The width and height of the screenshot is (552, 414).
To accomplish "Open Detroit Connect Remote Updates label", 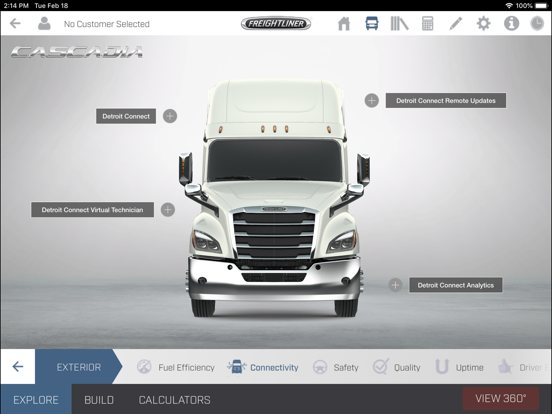I will [x=446, y=101].
